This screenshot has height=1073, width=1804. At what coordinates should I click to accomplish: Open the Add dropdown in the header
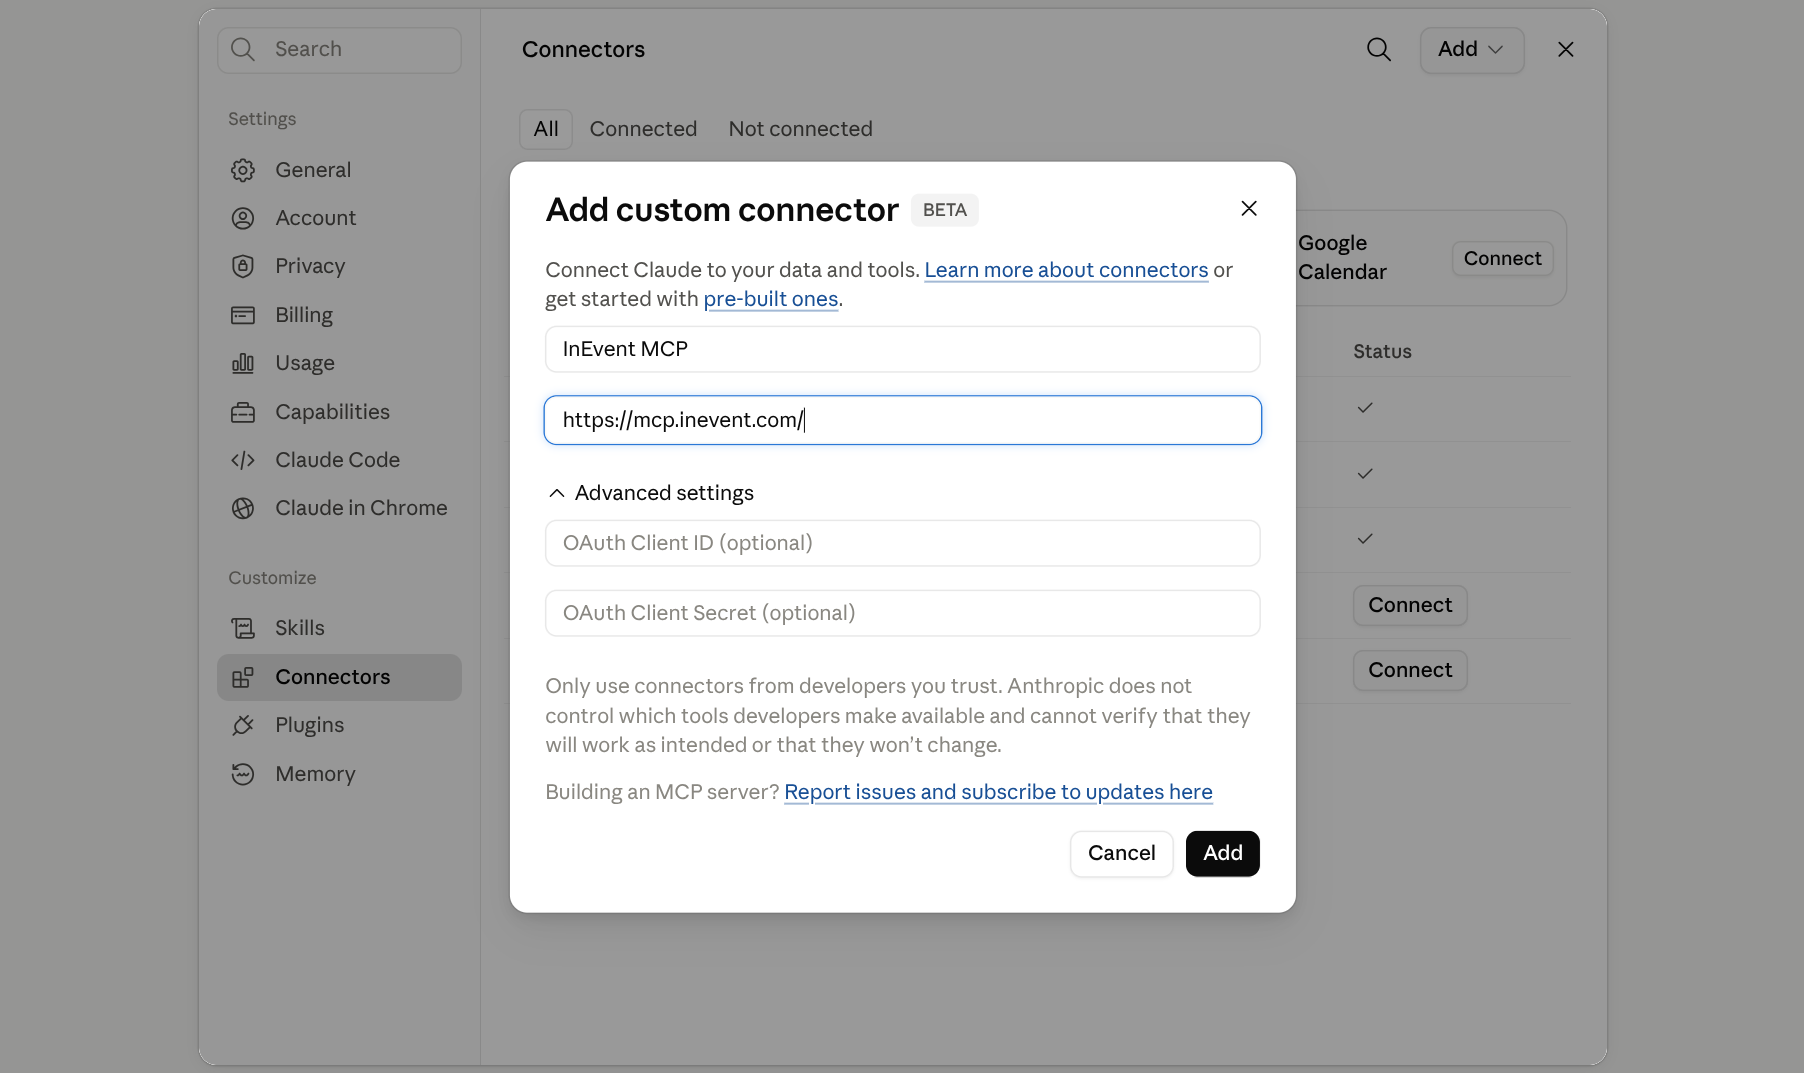[x=1472, y=49]
